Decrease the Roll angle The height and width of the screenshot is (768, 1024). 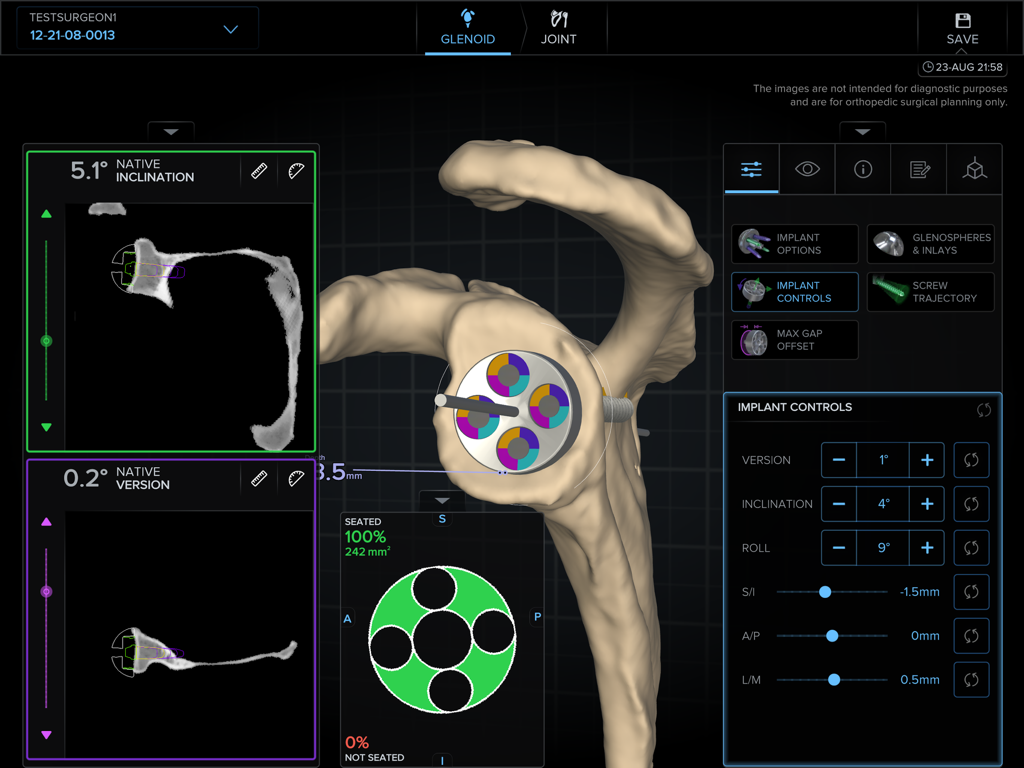pos(839,547)
